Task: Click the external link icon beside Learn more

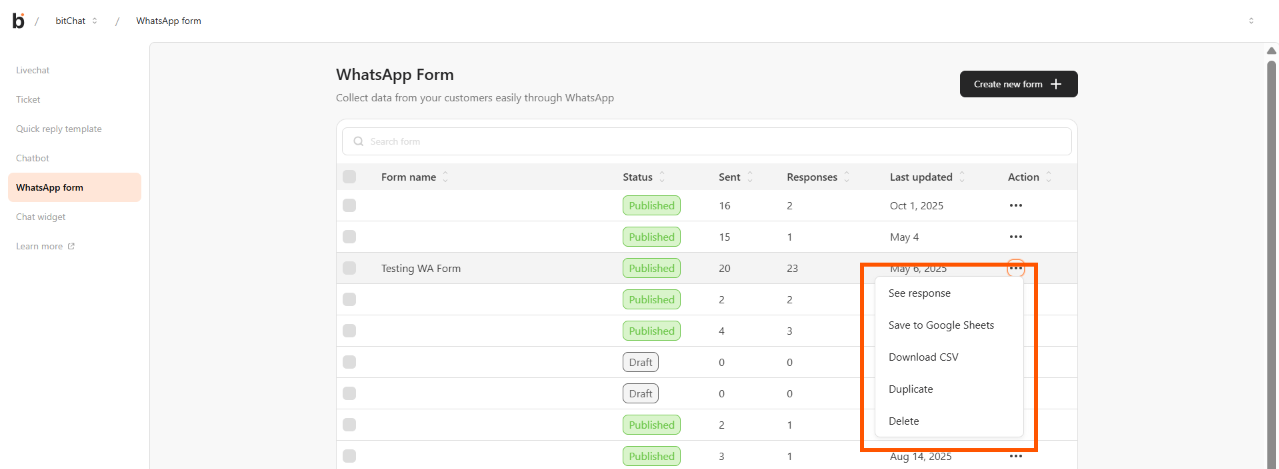Action: (x=71, y=246)
